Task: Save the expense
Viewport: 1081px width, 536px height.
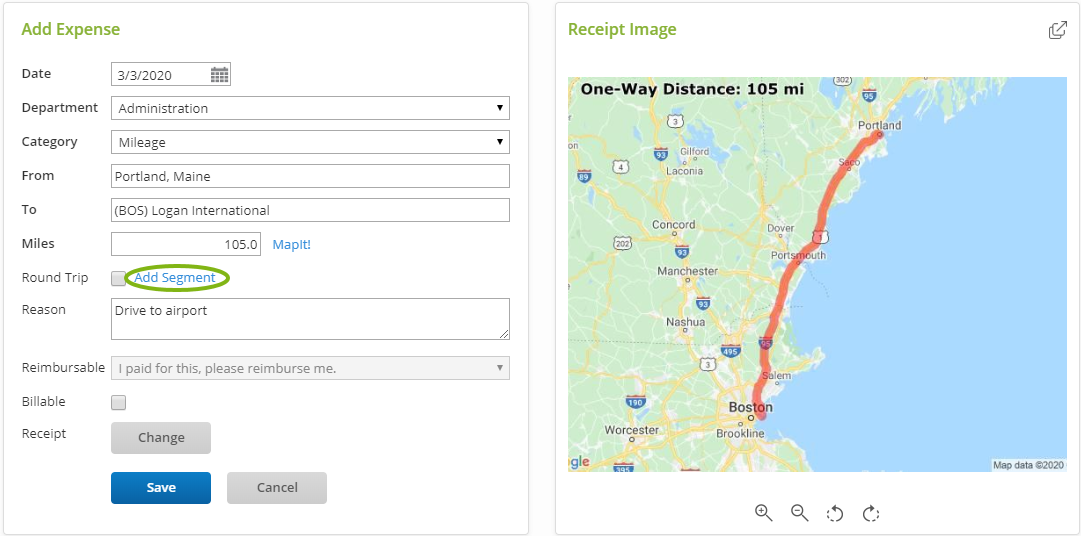Action: (161, 488)
